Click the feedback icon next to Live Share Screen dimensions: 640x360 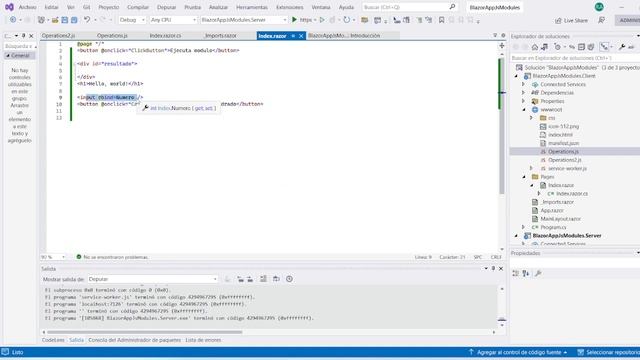(601, 20)
